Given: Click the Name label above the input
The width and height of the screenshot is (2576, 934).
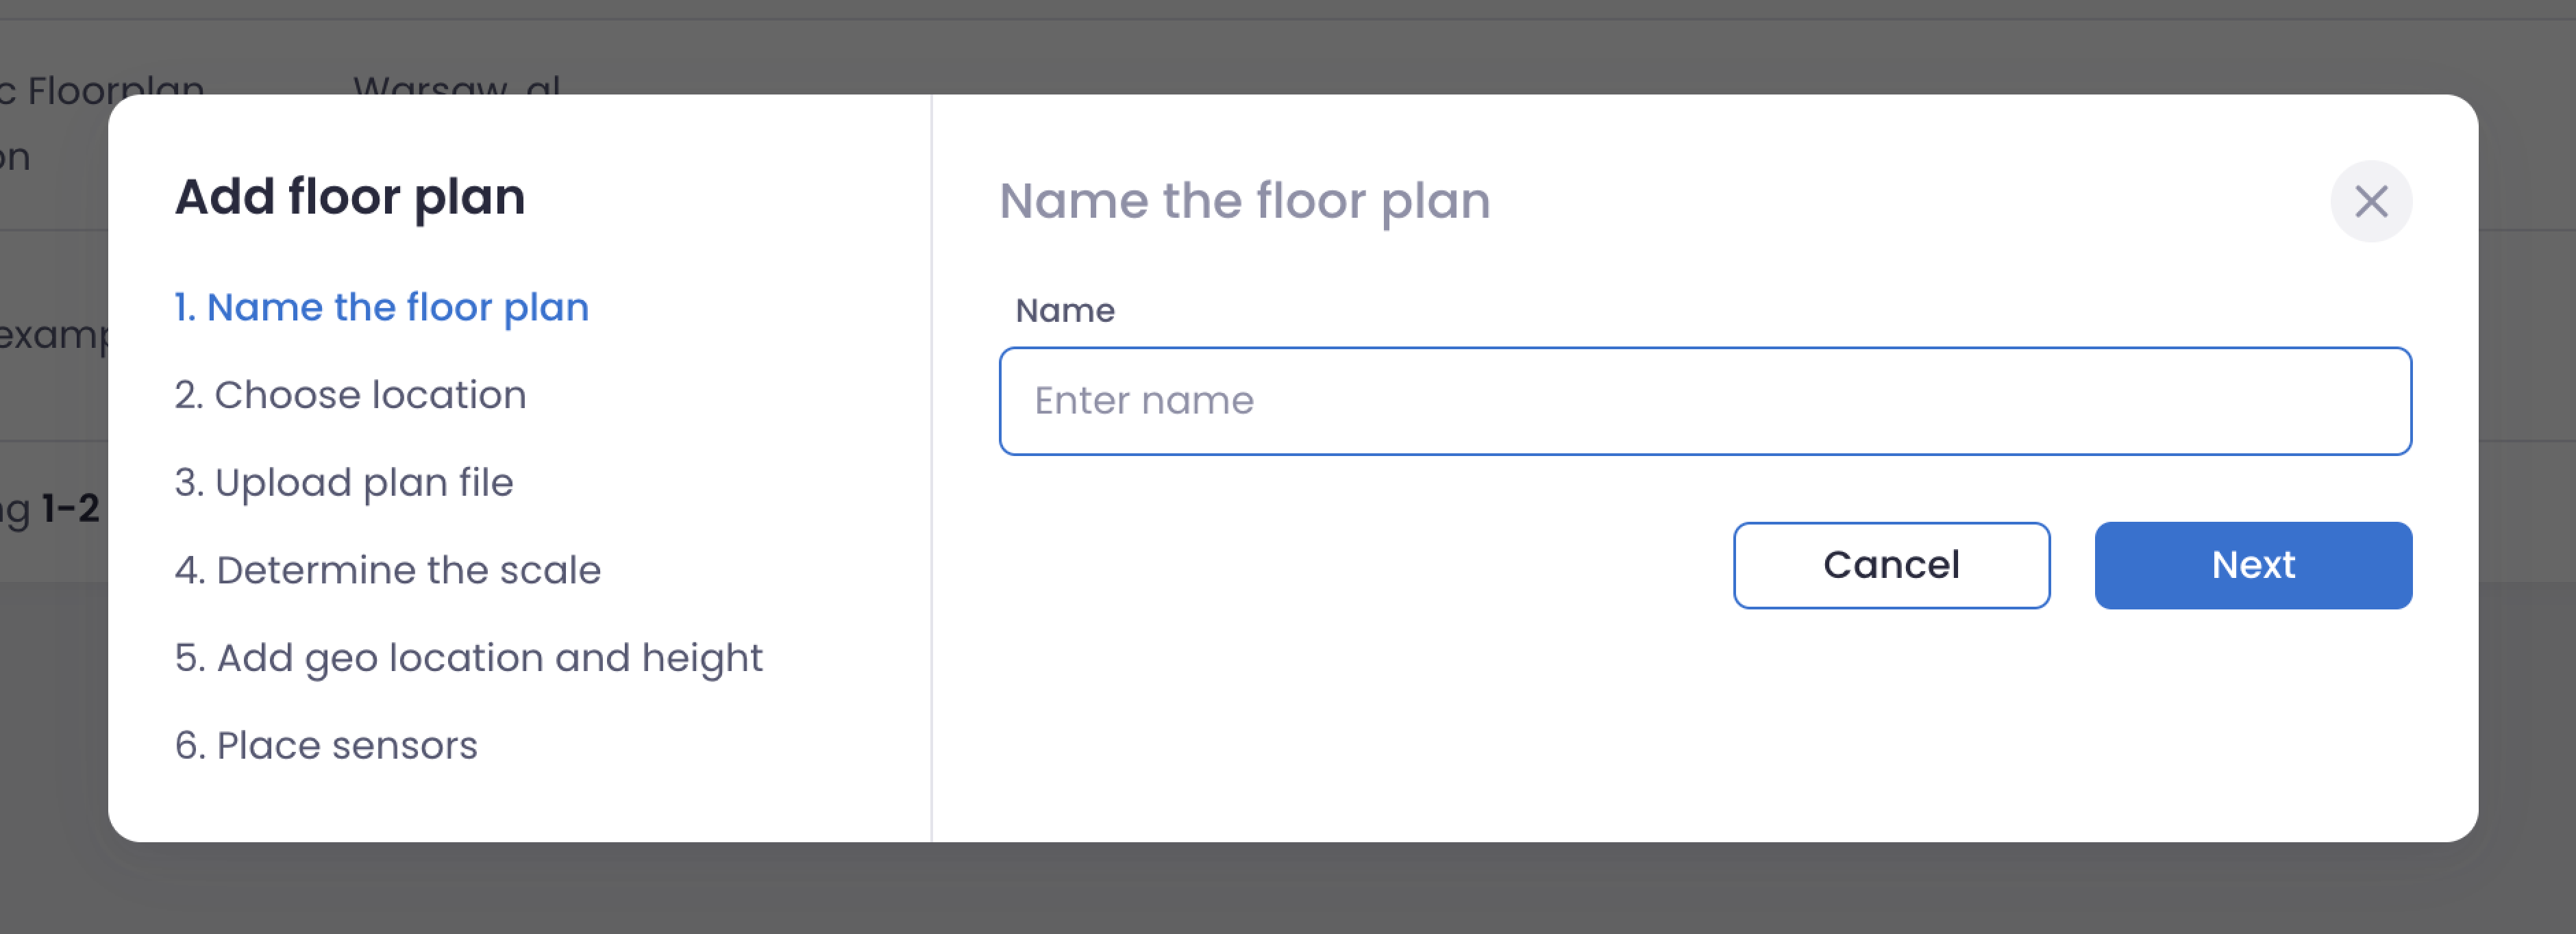Looking at the screenshot, I should 1065,310.
